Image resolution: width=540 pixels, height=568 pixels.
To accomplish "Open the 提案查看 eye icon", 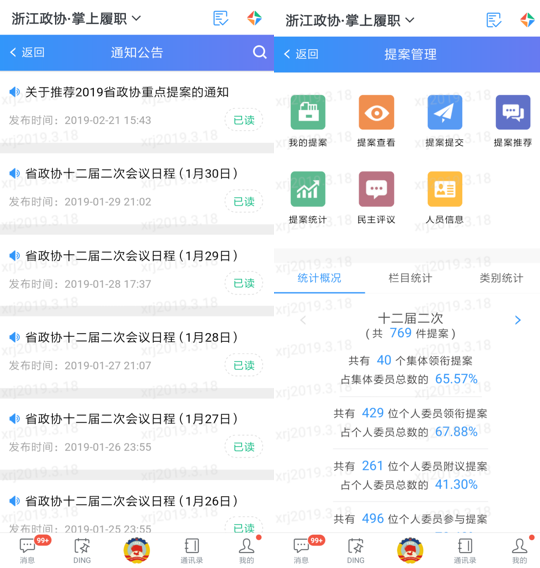I will (376, 112).
